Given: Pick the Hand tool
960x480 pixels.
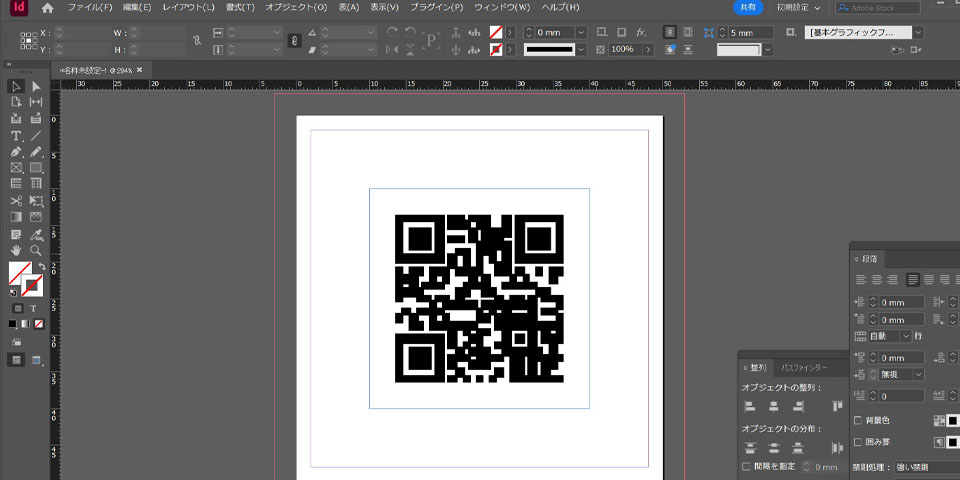Looking at the screenshot, I should tap(16, 250).
